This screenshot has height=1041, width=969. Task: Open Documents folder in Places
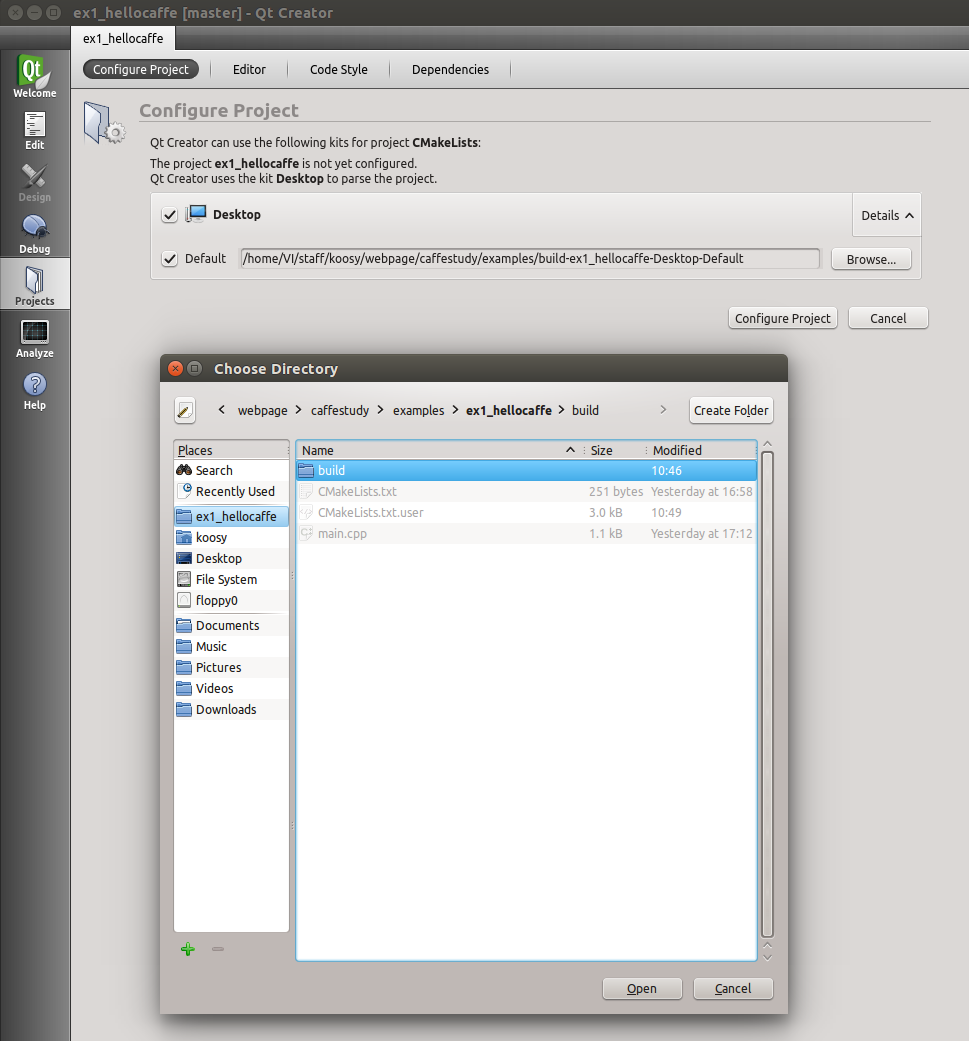pos(231,626)
